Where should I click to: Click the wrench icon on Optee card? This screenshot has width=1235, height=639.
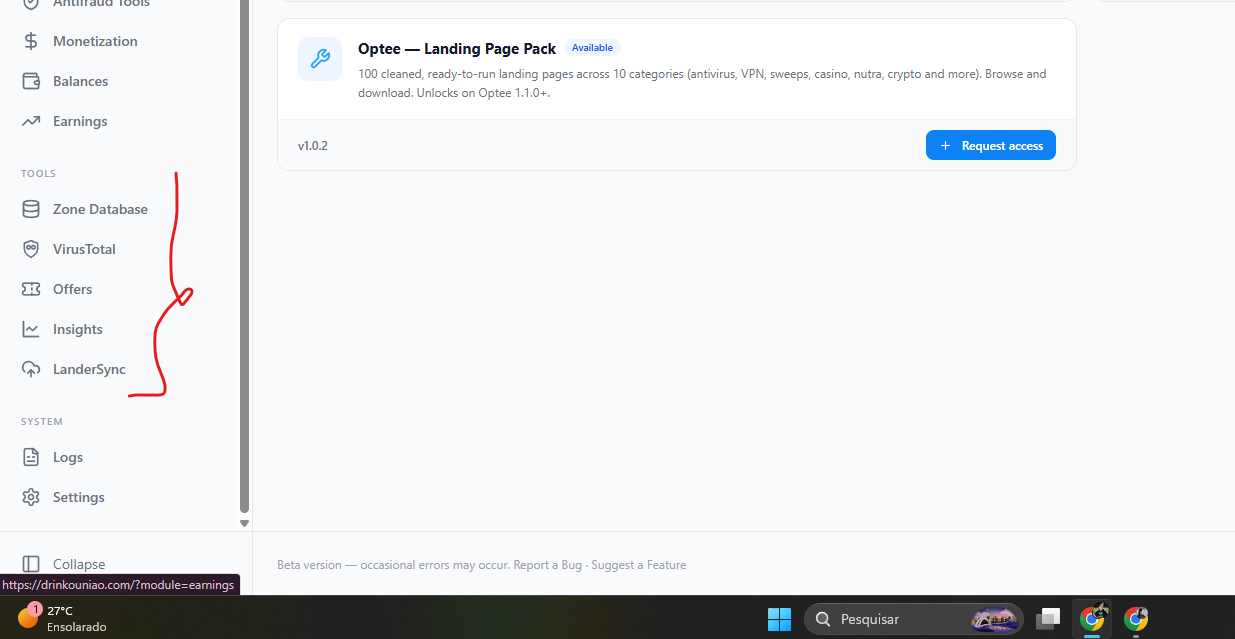320,59
